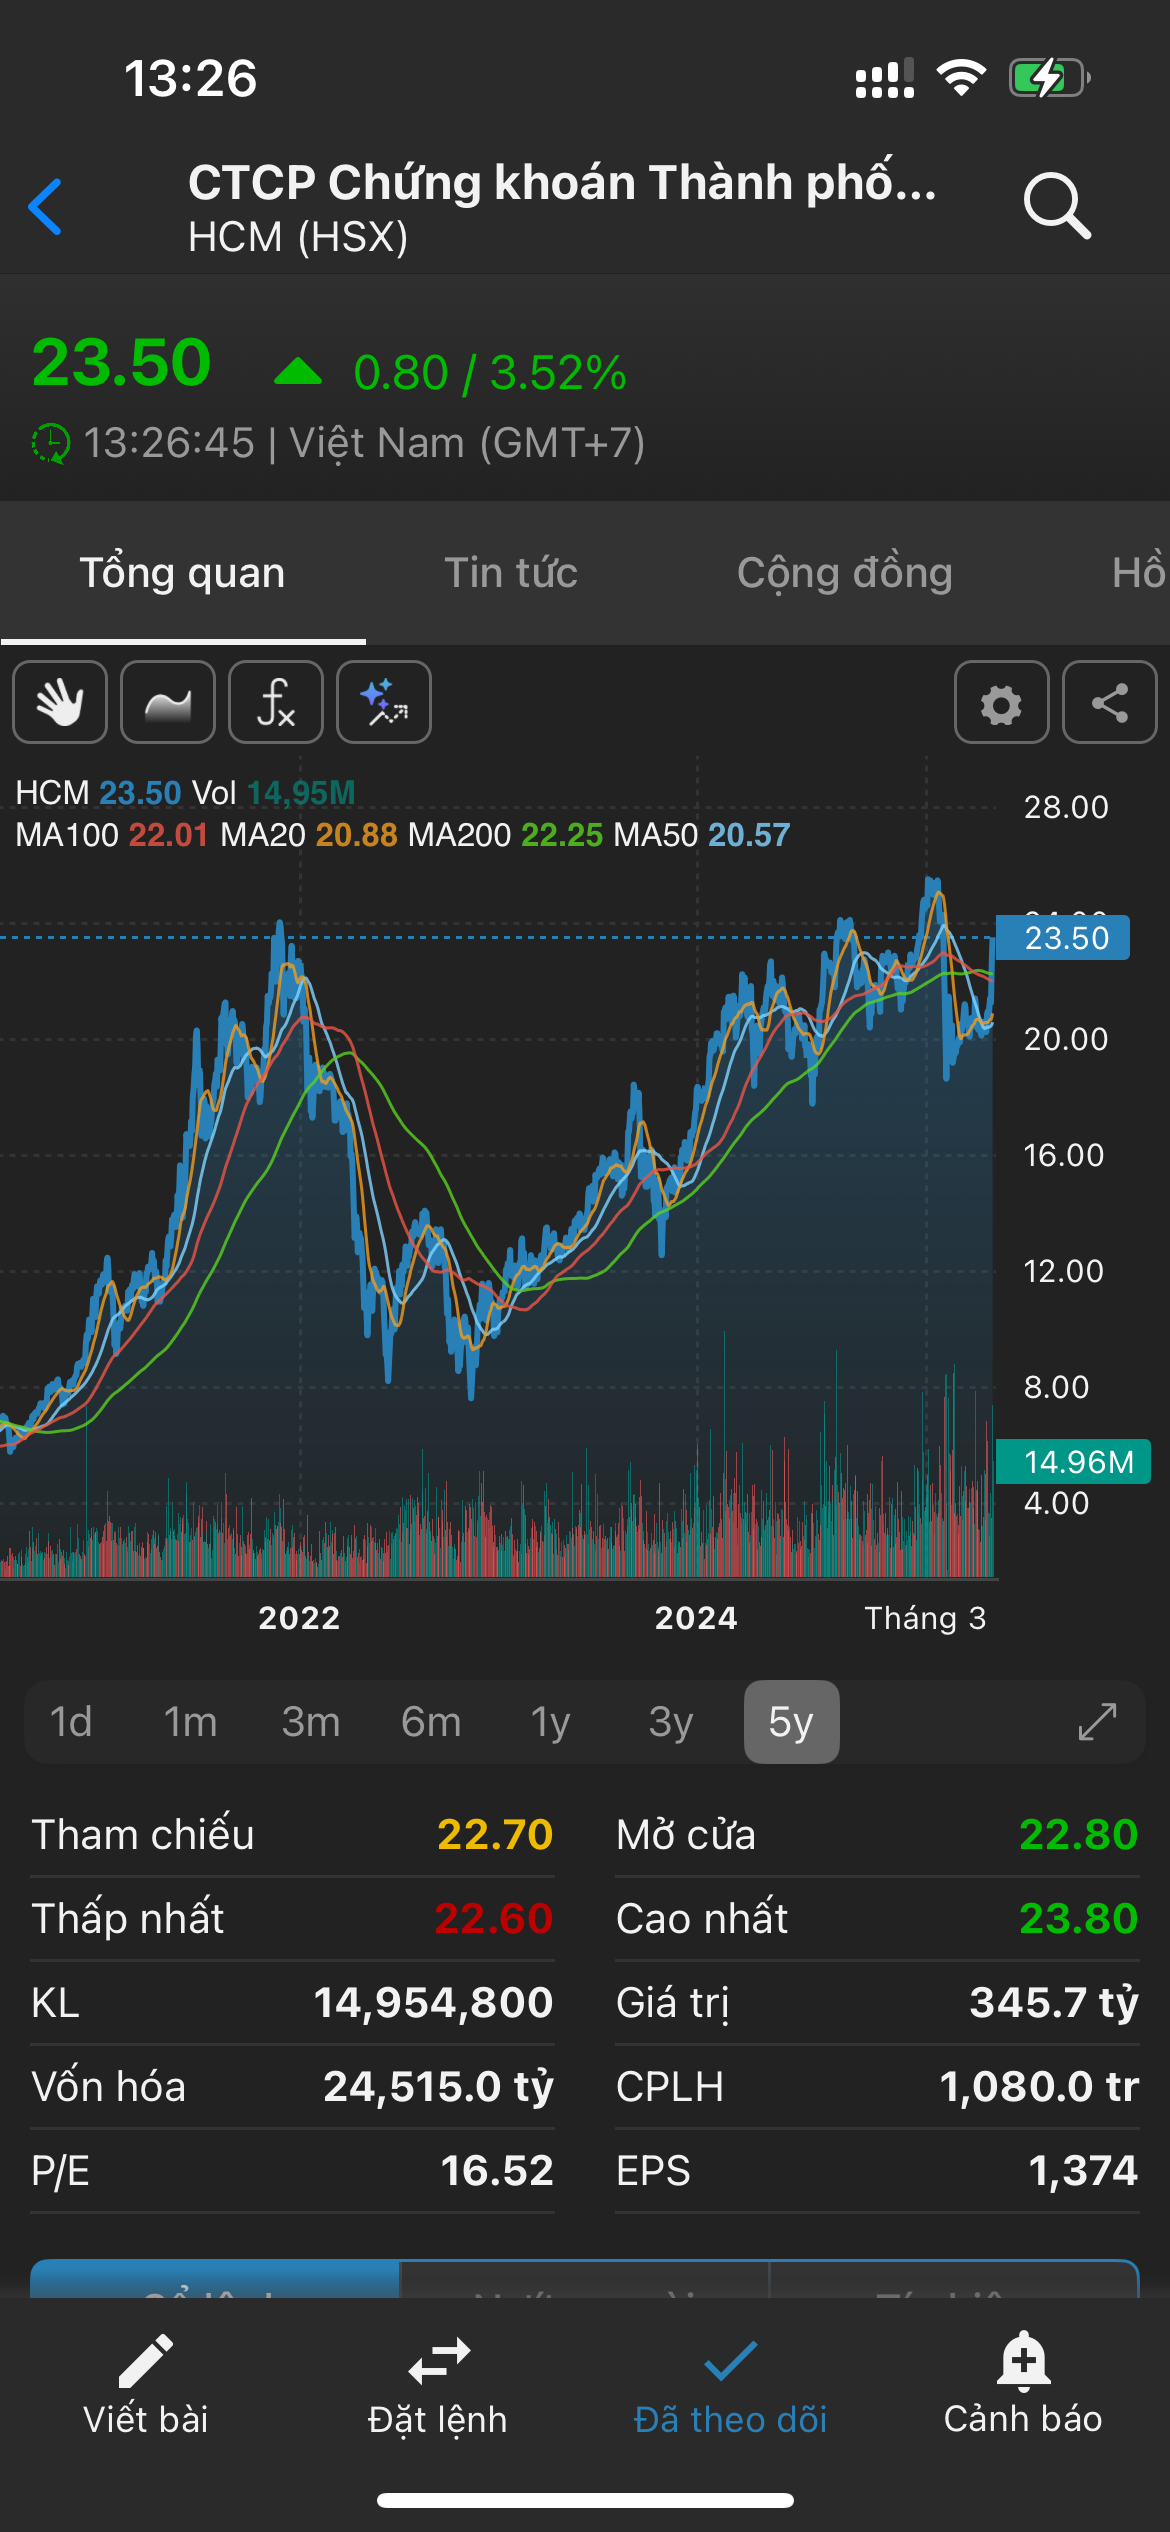Open the partially visible Hồ tab

(x=1140, y=573)
